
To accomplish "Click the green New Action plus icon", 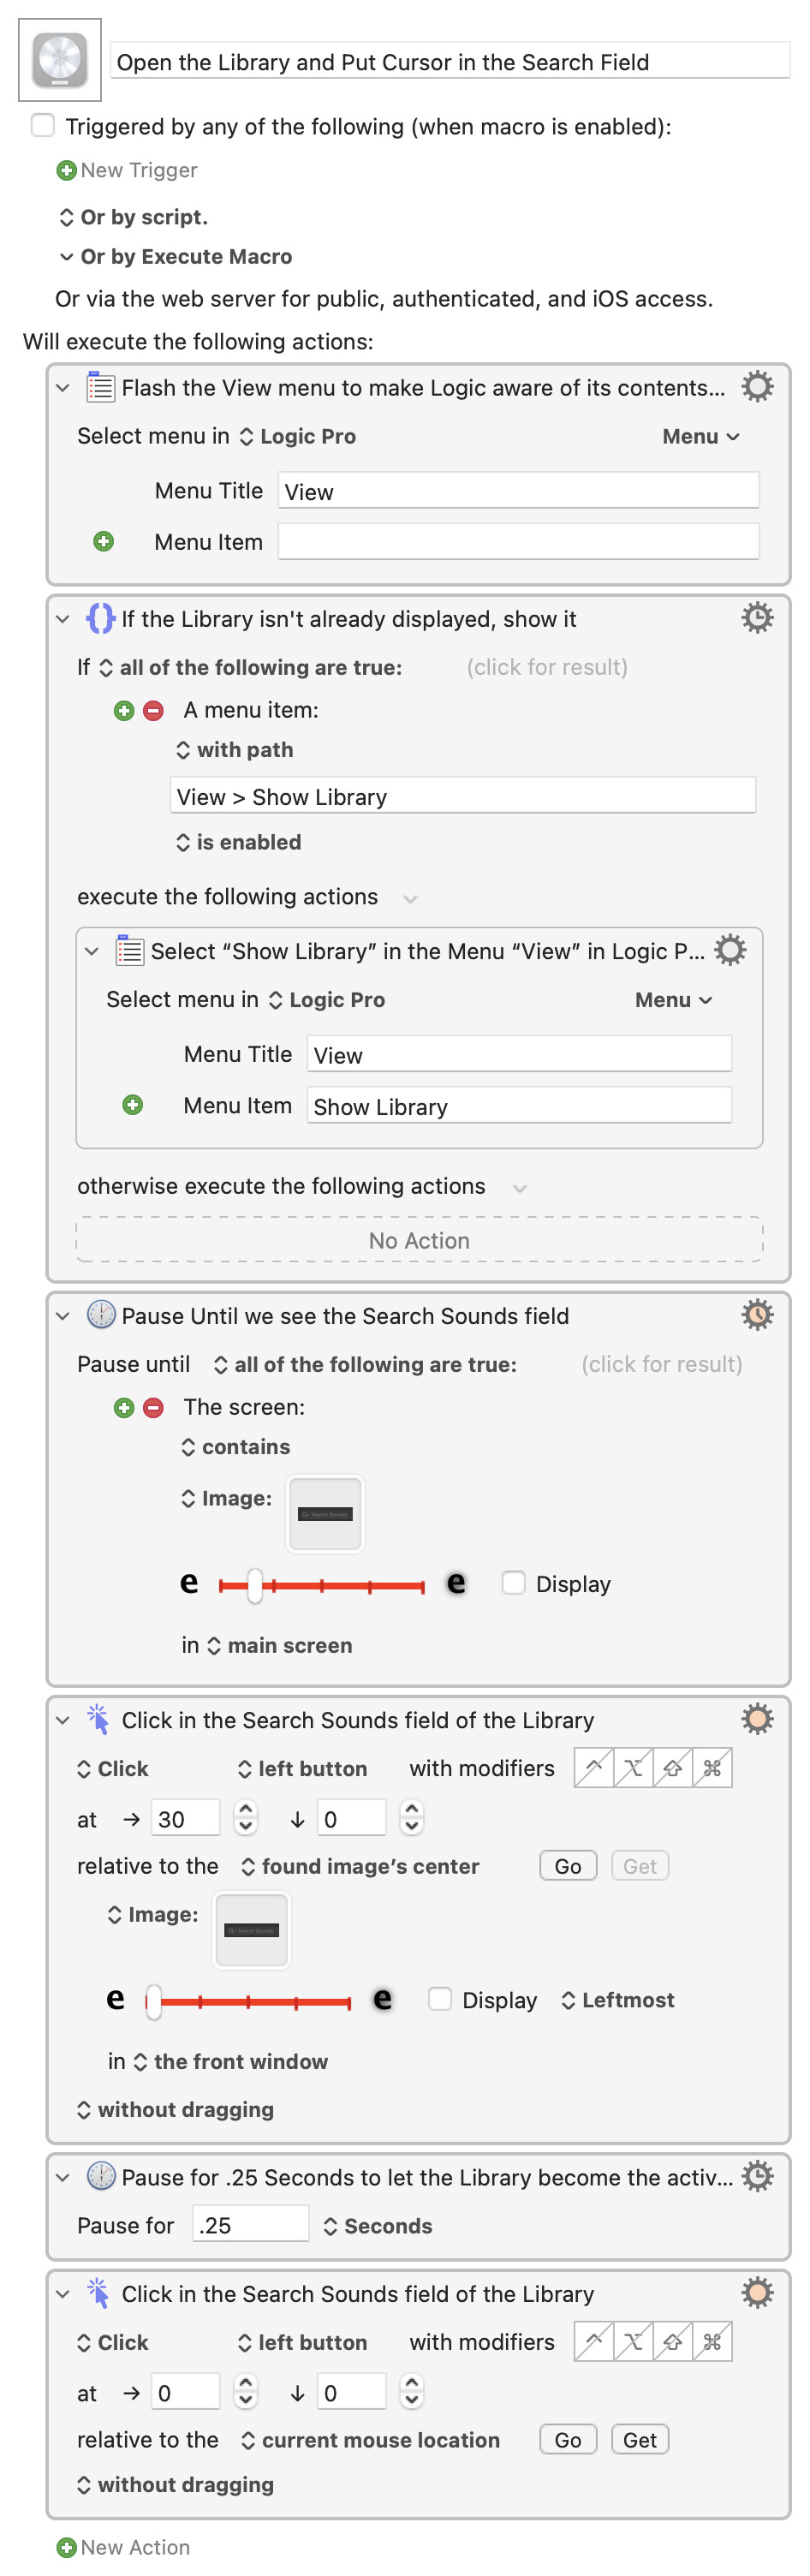I will click(67, 2547).
